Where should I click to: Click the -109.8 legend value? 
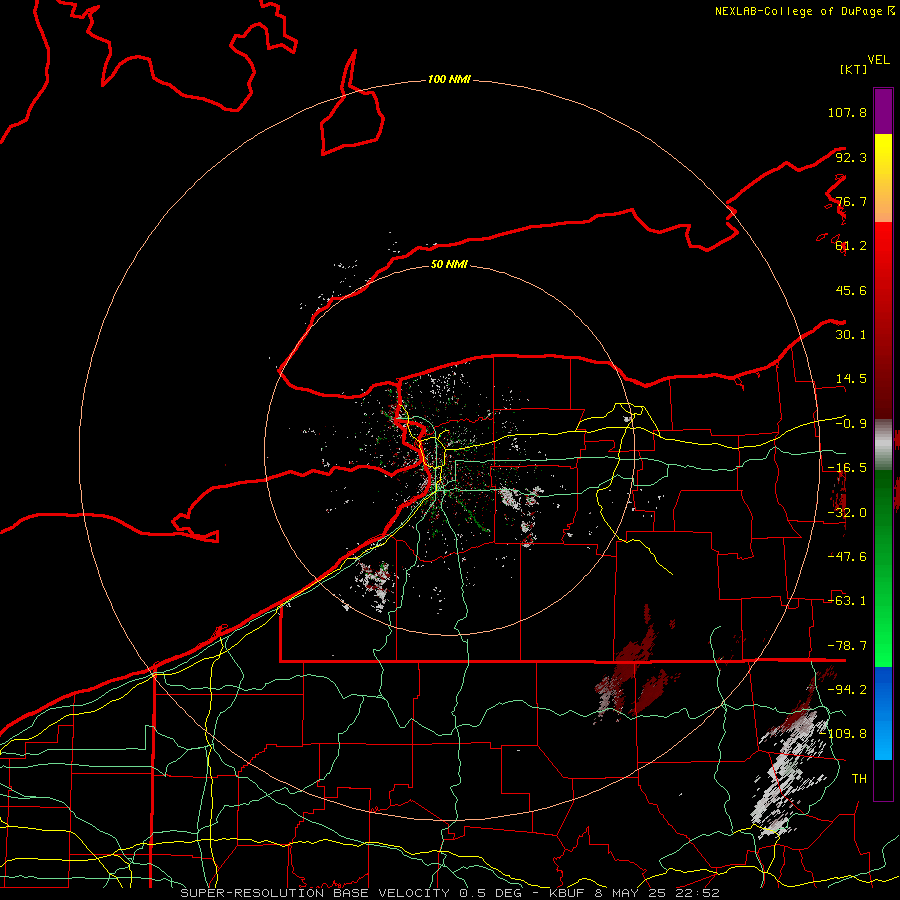click(x=844, y=734)
